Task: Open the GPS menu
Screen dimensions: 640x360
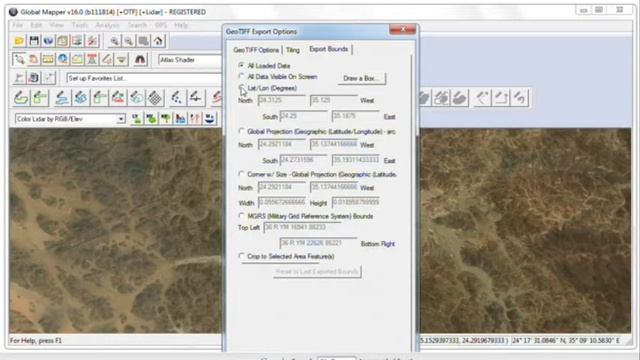Action: click(x=160, y=25)
